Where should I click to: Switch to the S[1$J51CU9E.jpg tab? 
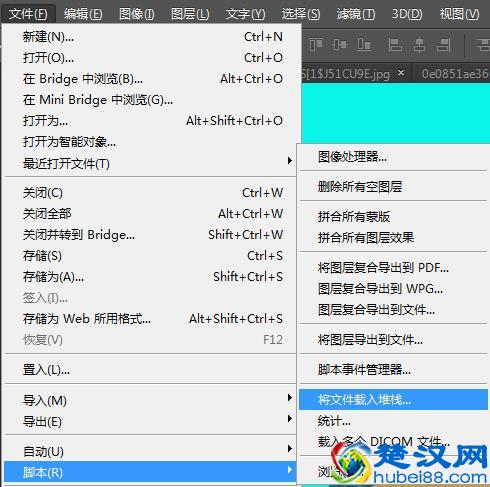click(346, 74)
